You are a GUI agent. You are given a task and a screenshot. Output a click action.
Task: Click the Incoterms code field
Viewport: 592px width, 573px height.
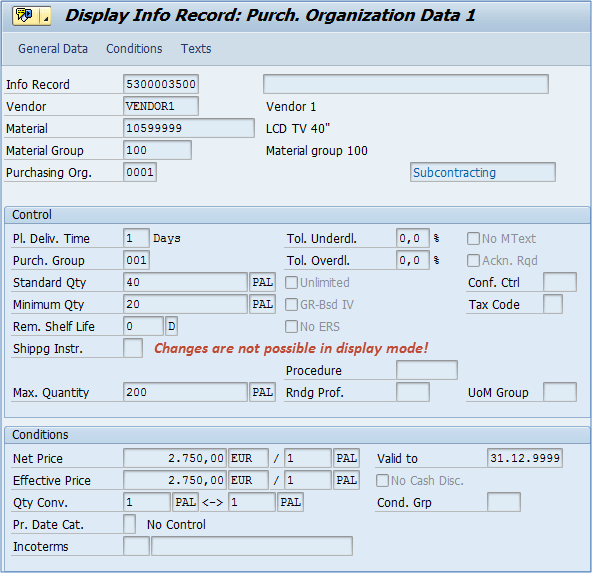(x=136, y=546)
